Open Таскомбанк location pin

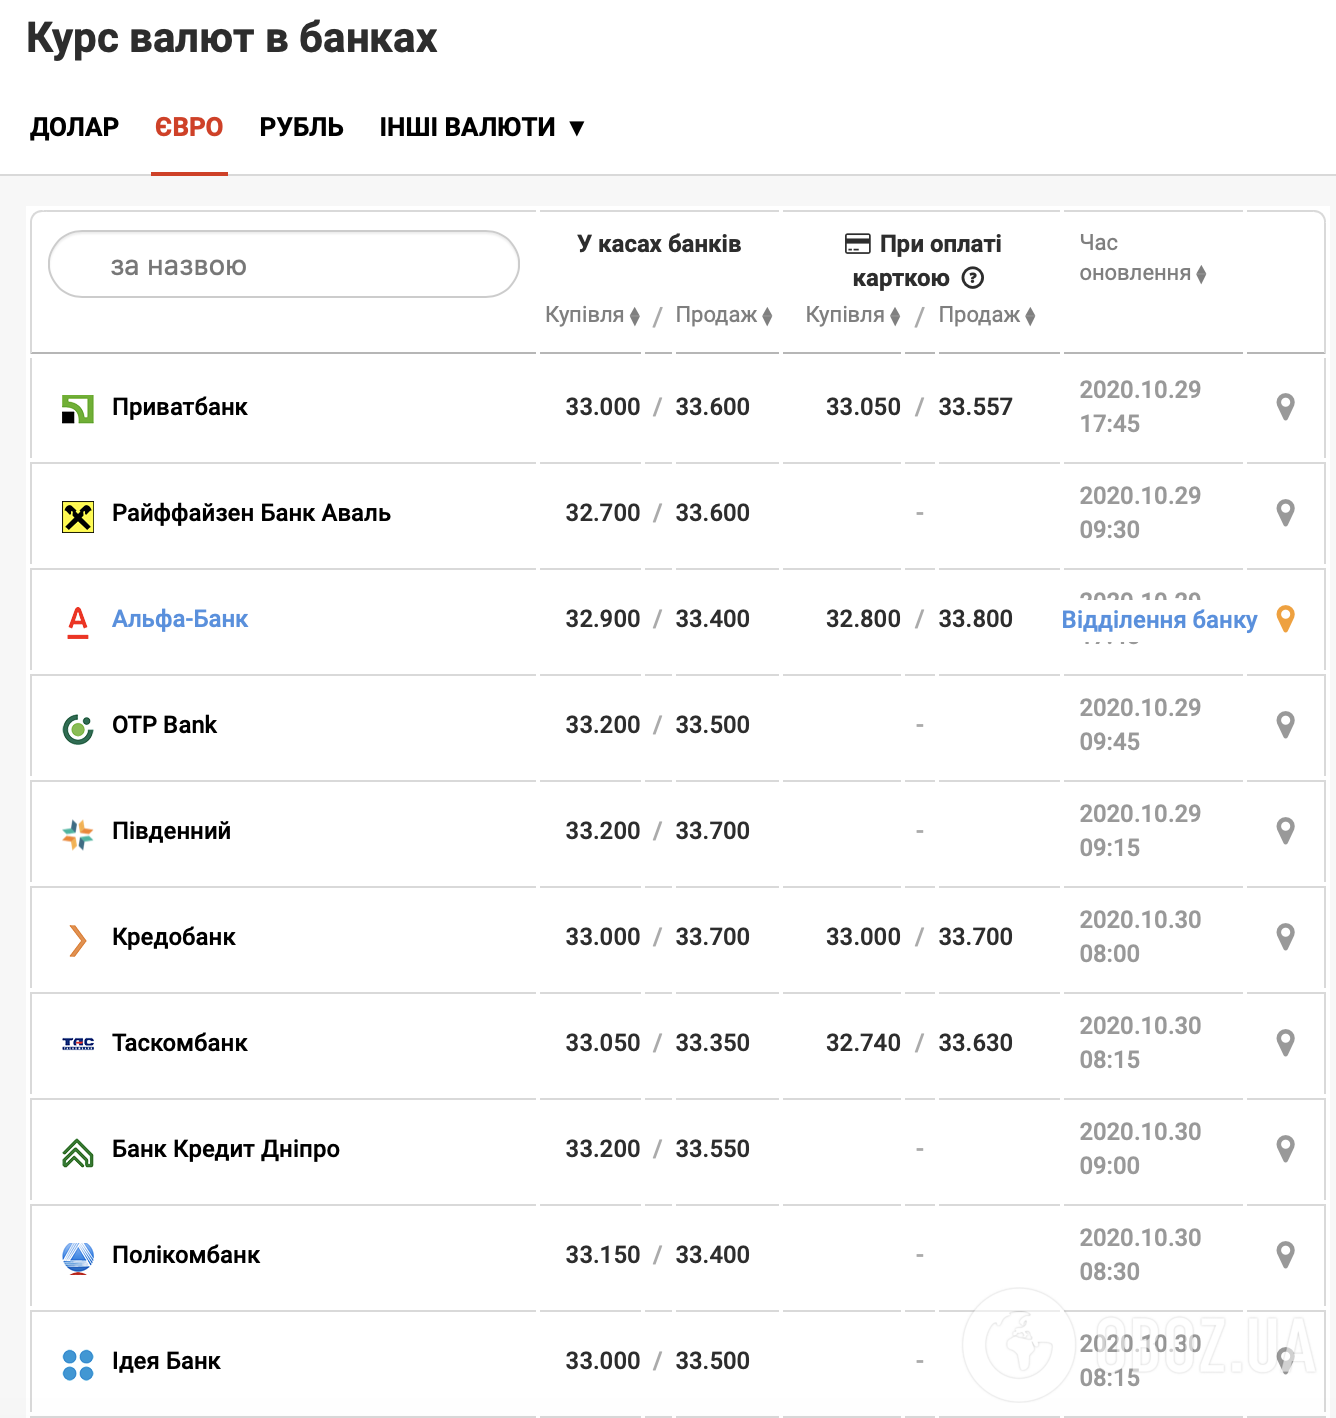tap(1286, 1043)
